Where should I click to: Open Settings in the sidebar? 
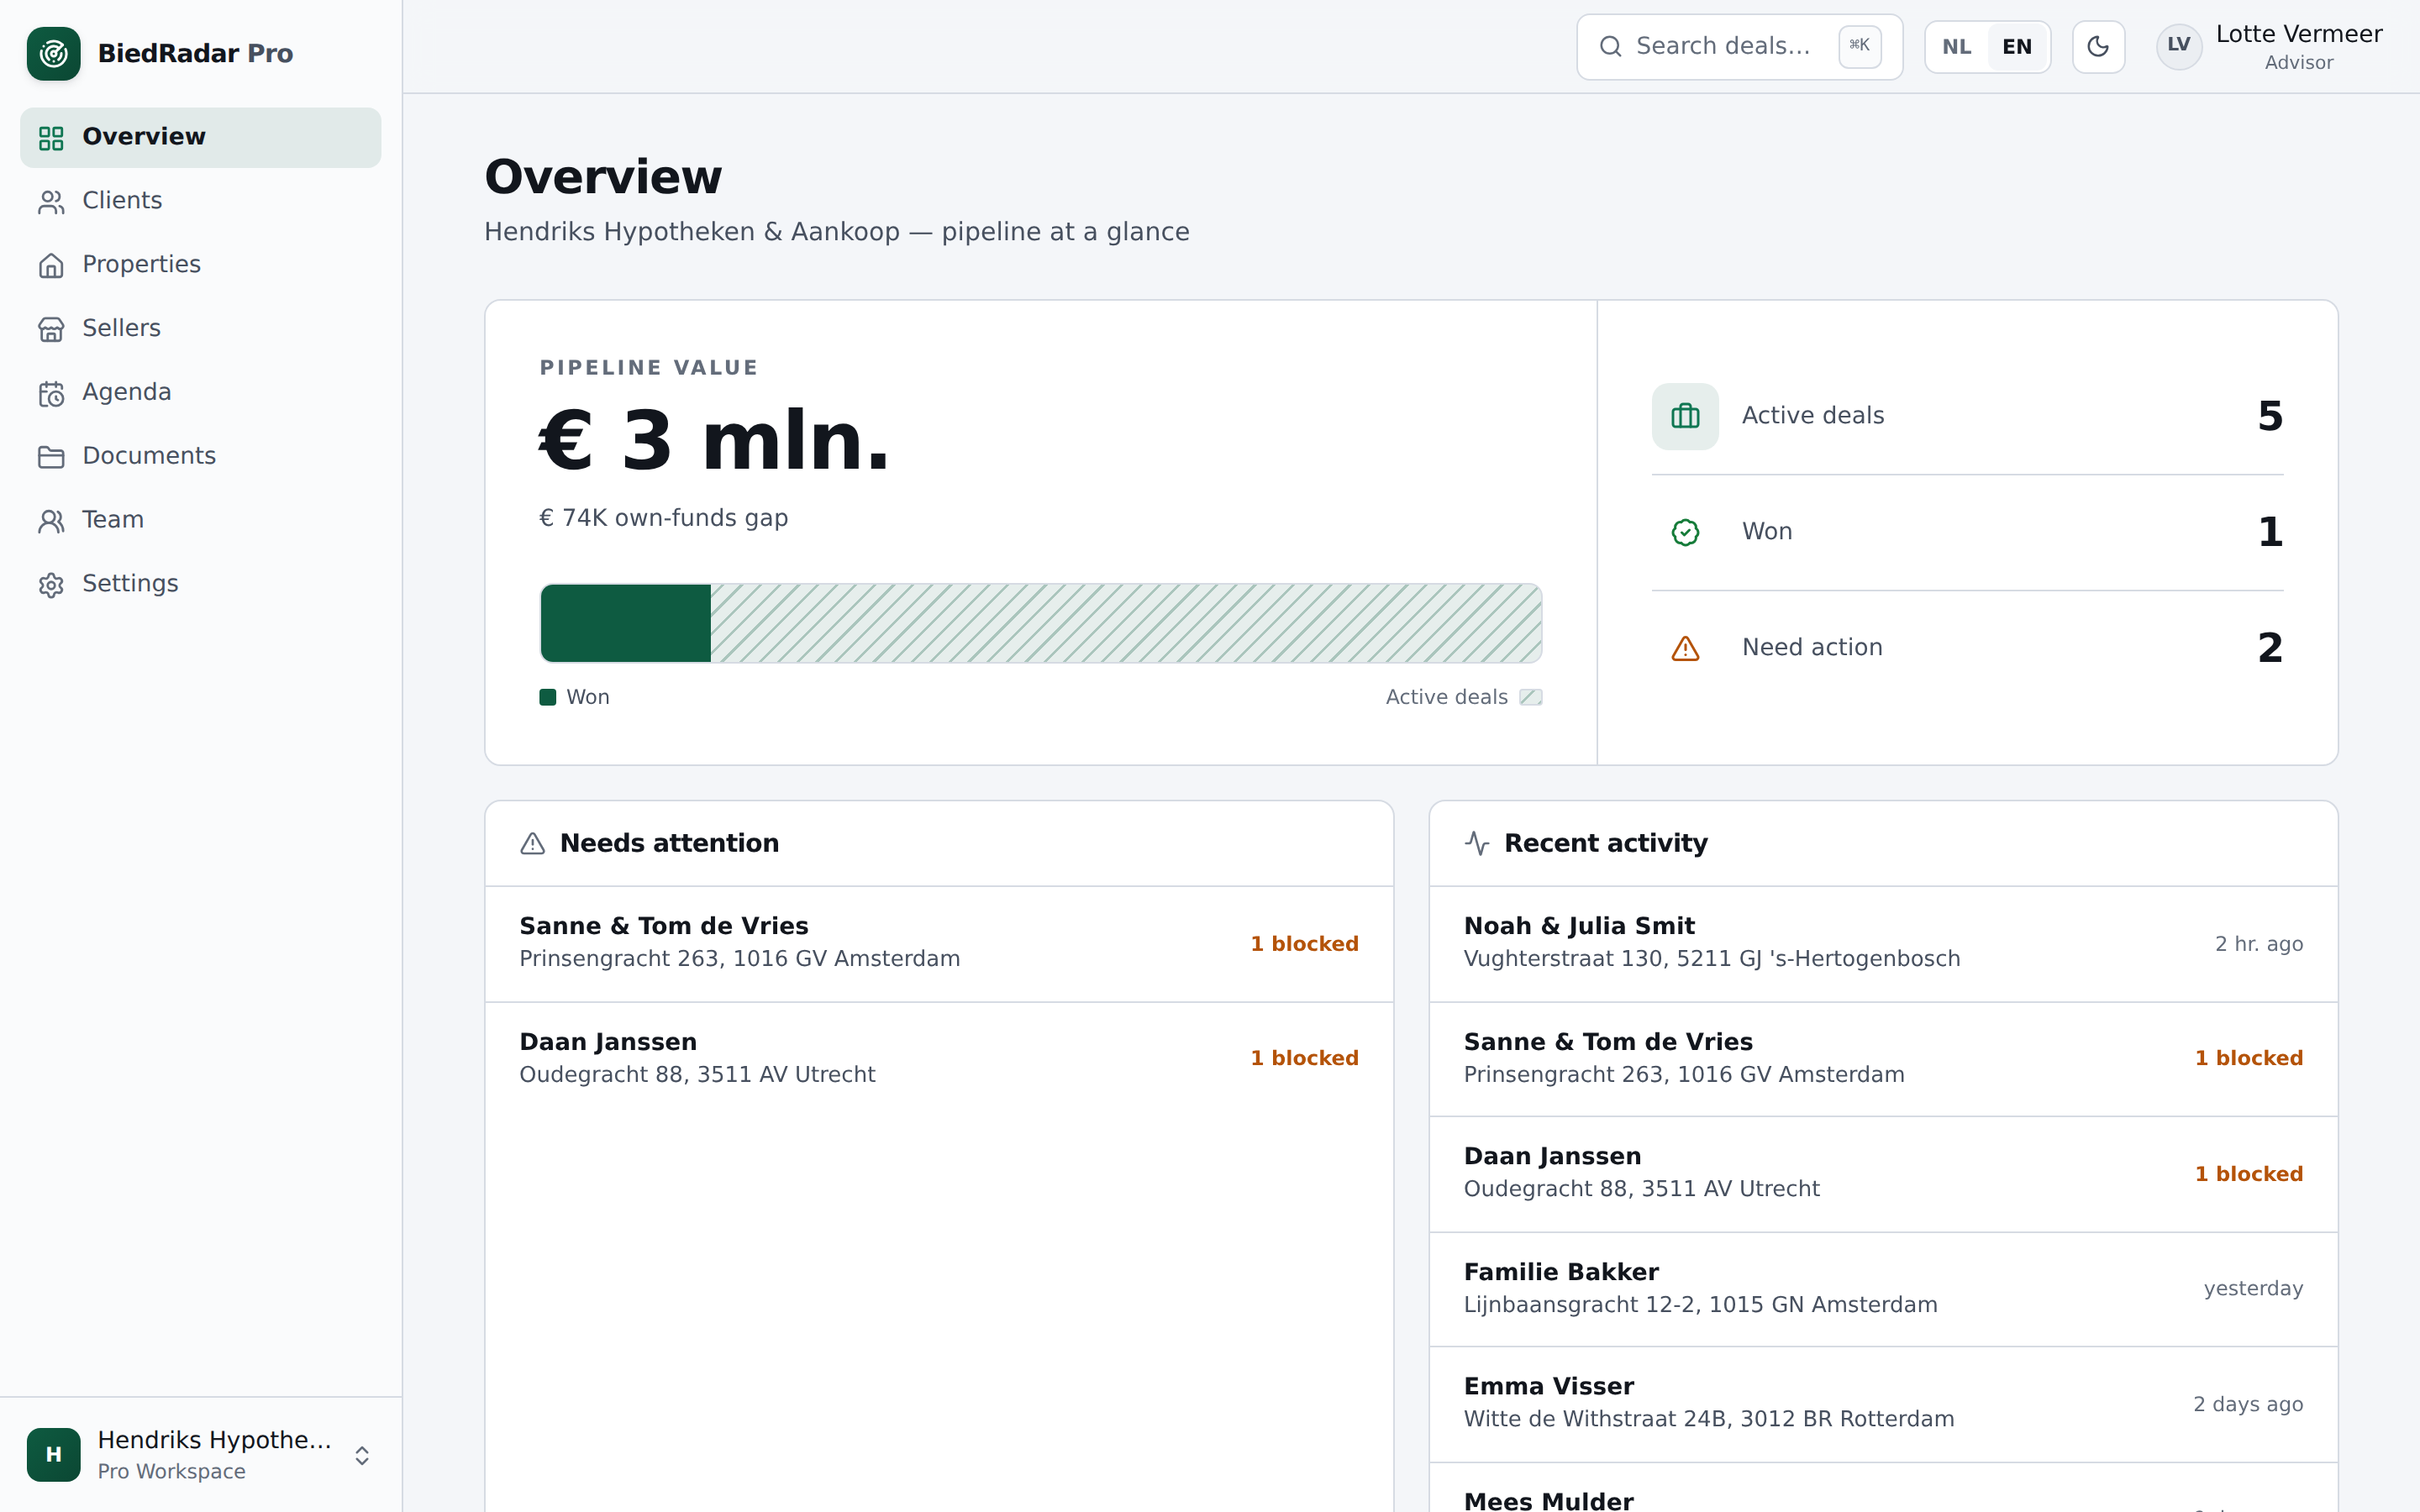201,585
